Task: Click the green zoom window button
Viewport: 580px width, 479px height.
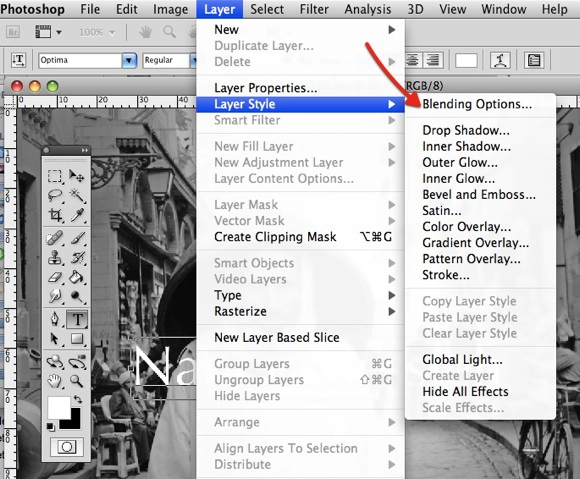Action: click(53, 86)
